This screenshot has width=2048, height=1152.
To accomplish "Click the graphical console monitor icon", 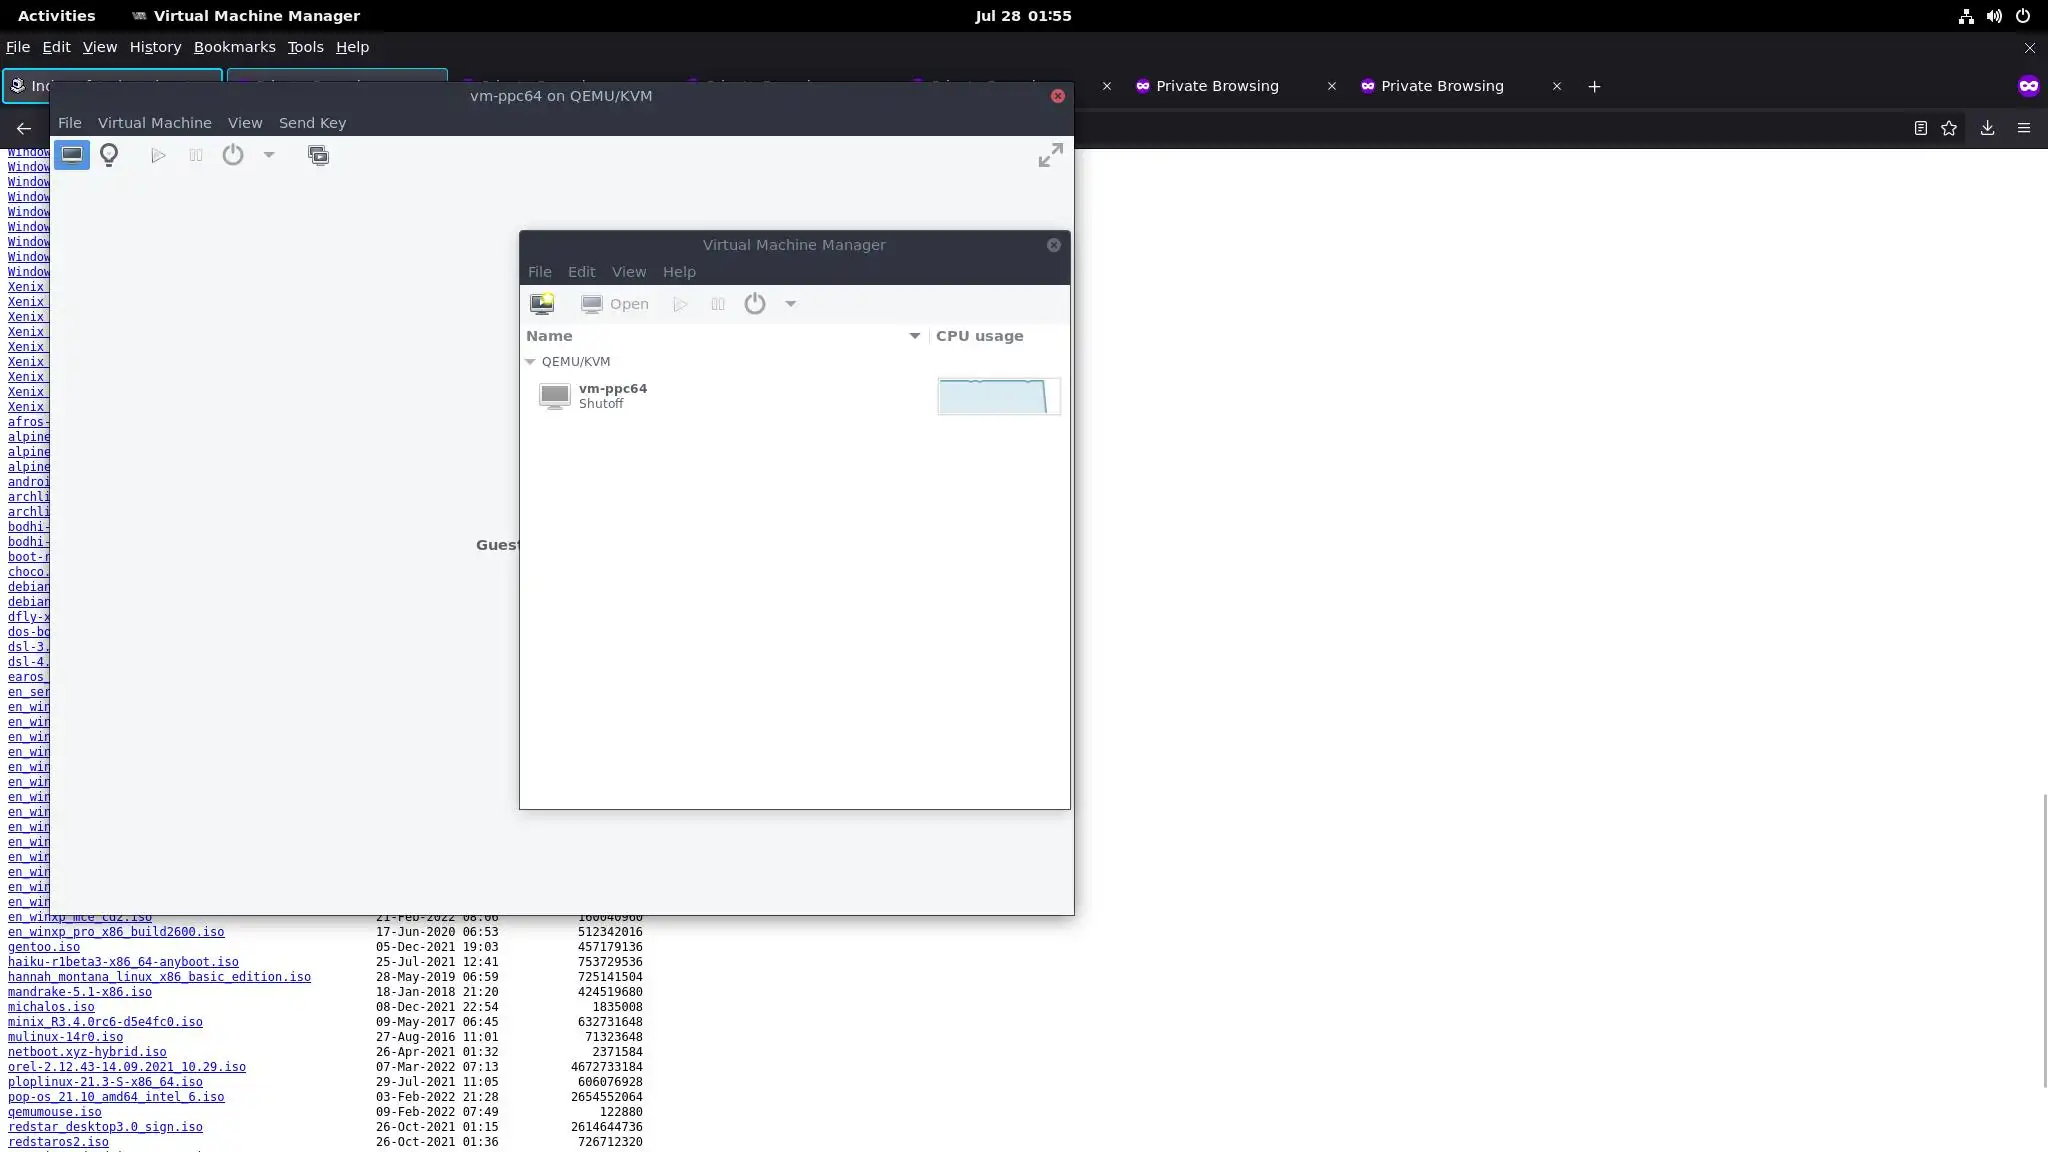I will tap(71, 155).
